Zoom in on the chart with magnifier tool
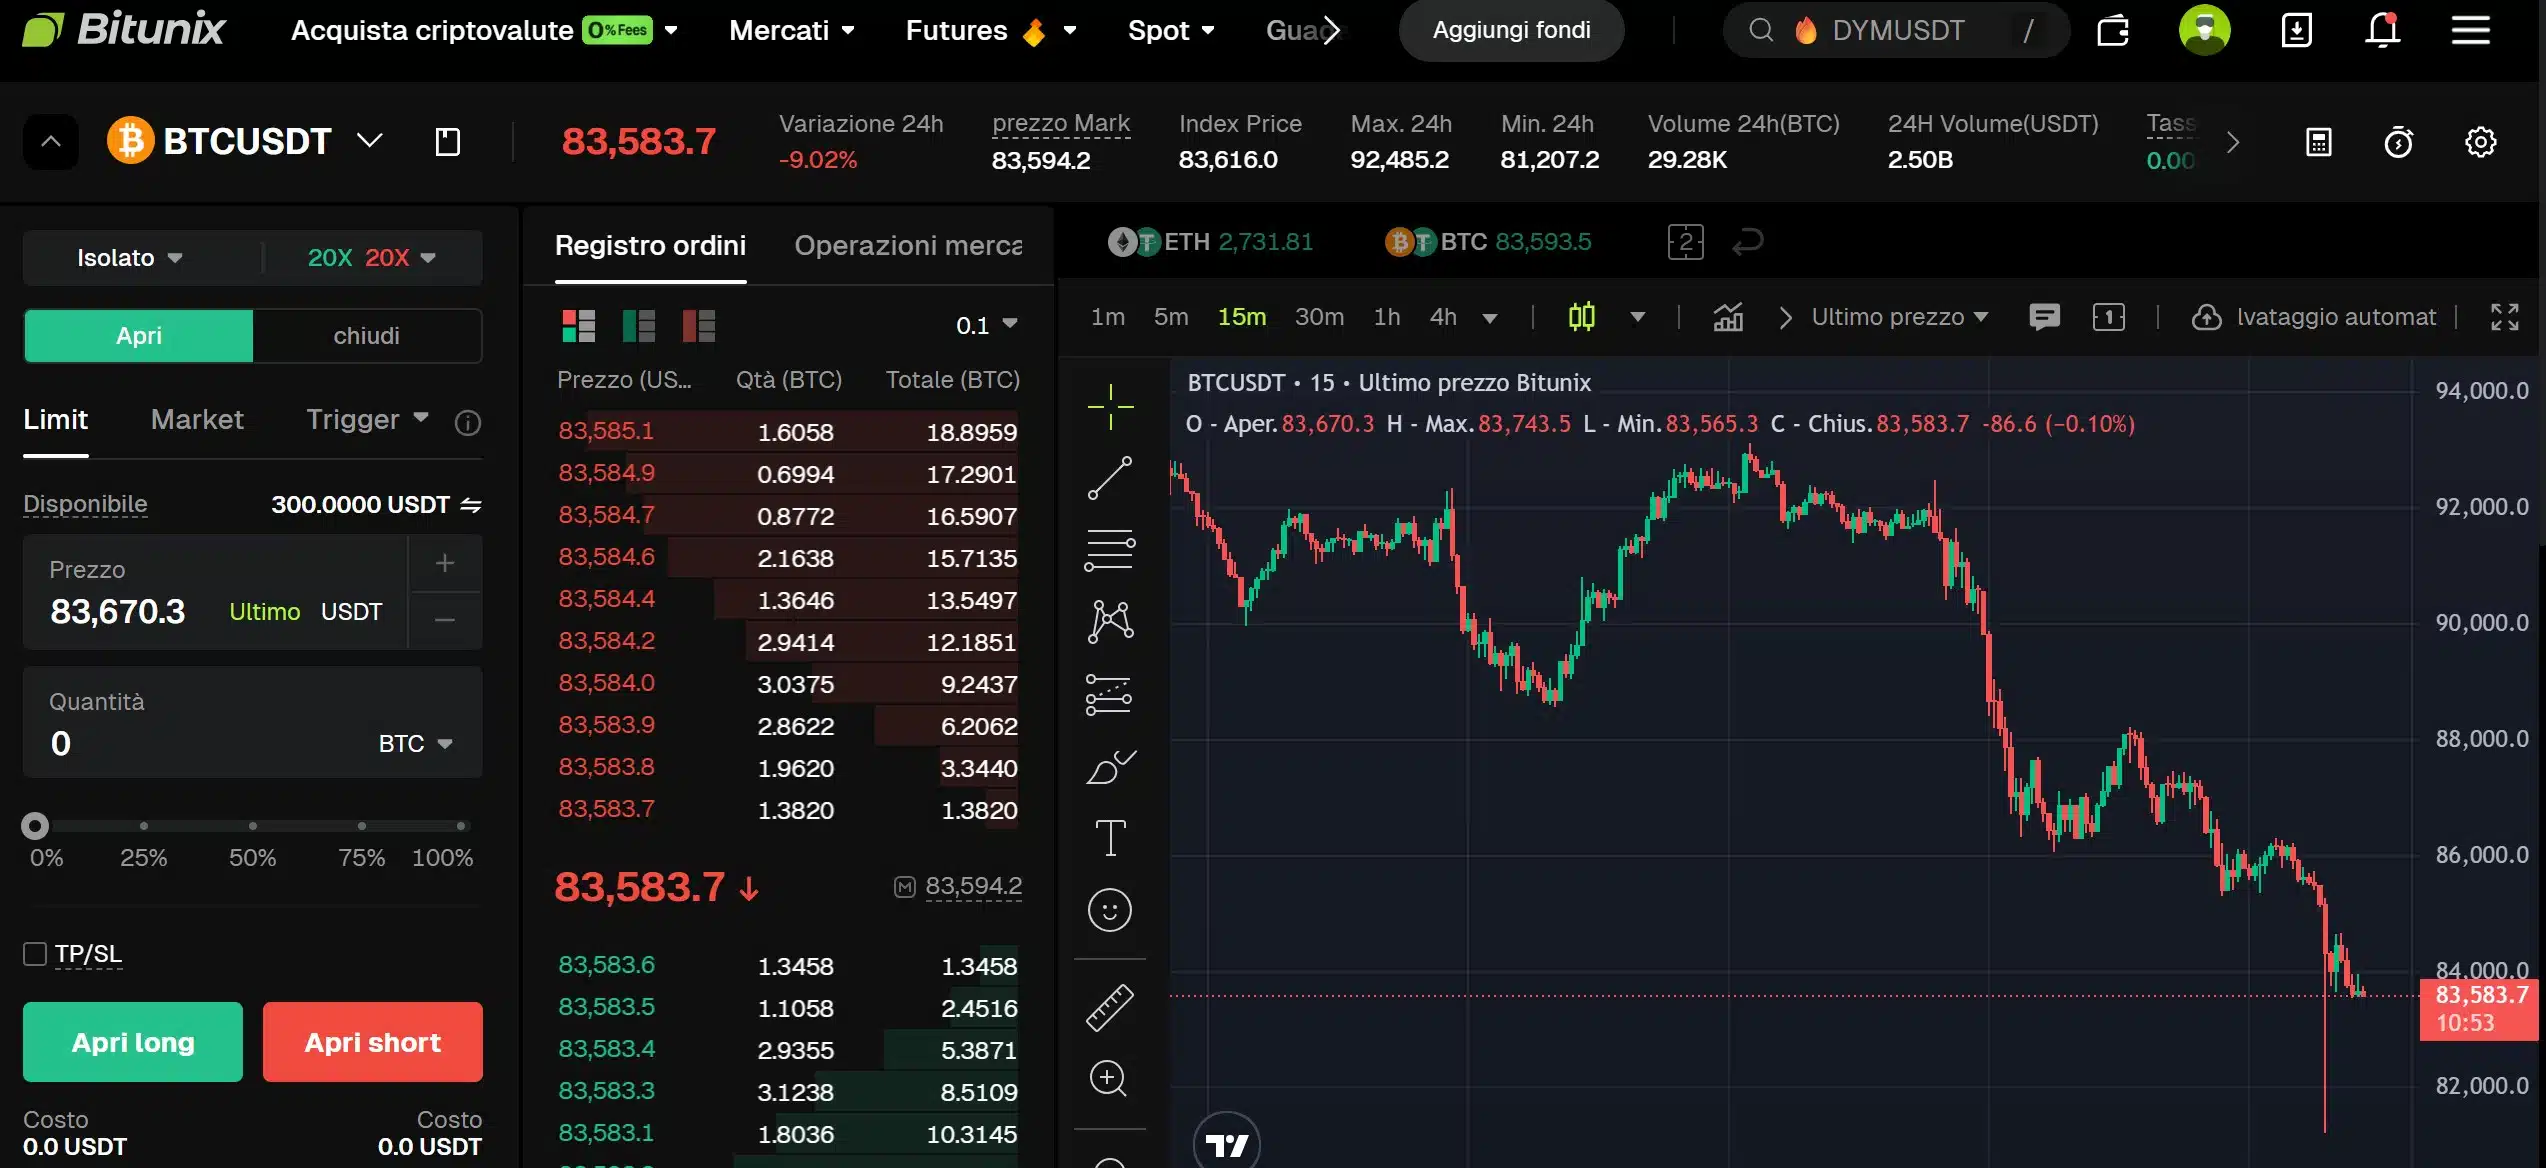Image resolution: width=2546 pixels, height=1168 pixels. coord(1109,1079)
